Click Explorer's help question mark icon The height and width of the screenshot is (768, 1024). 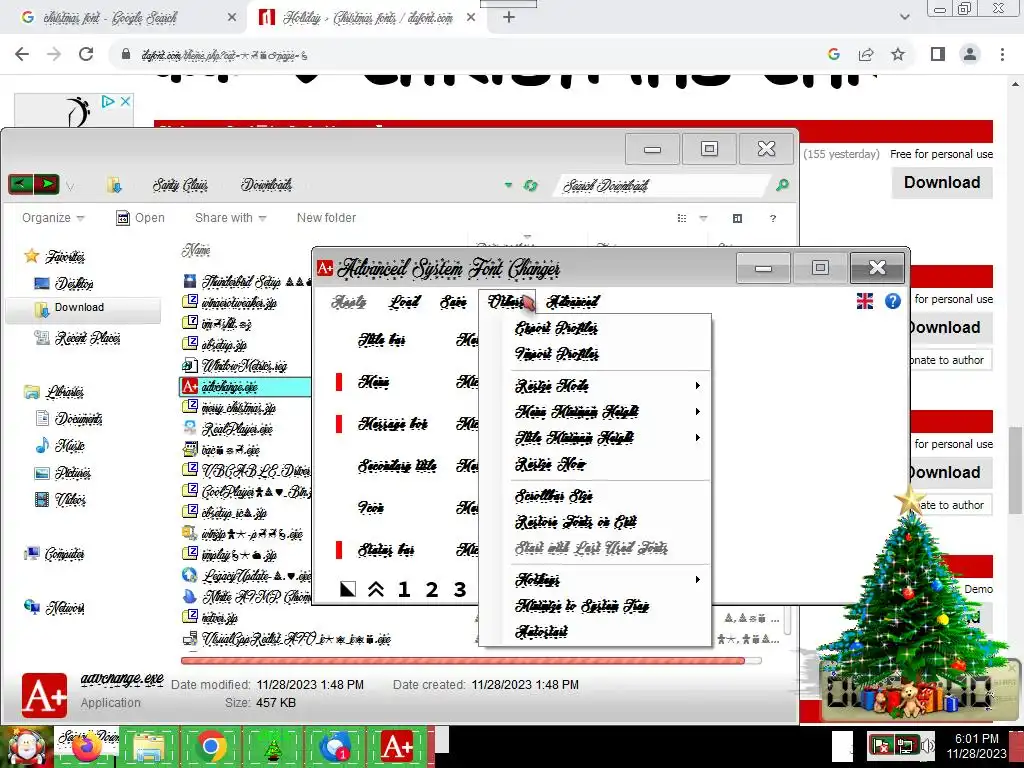click(773, 218)
